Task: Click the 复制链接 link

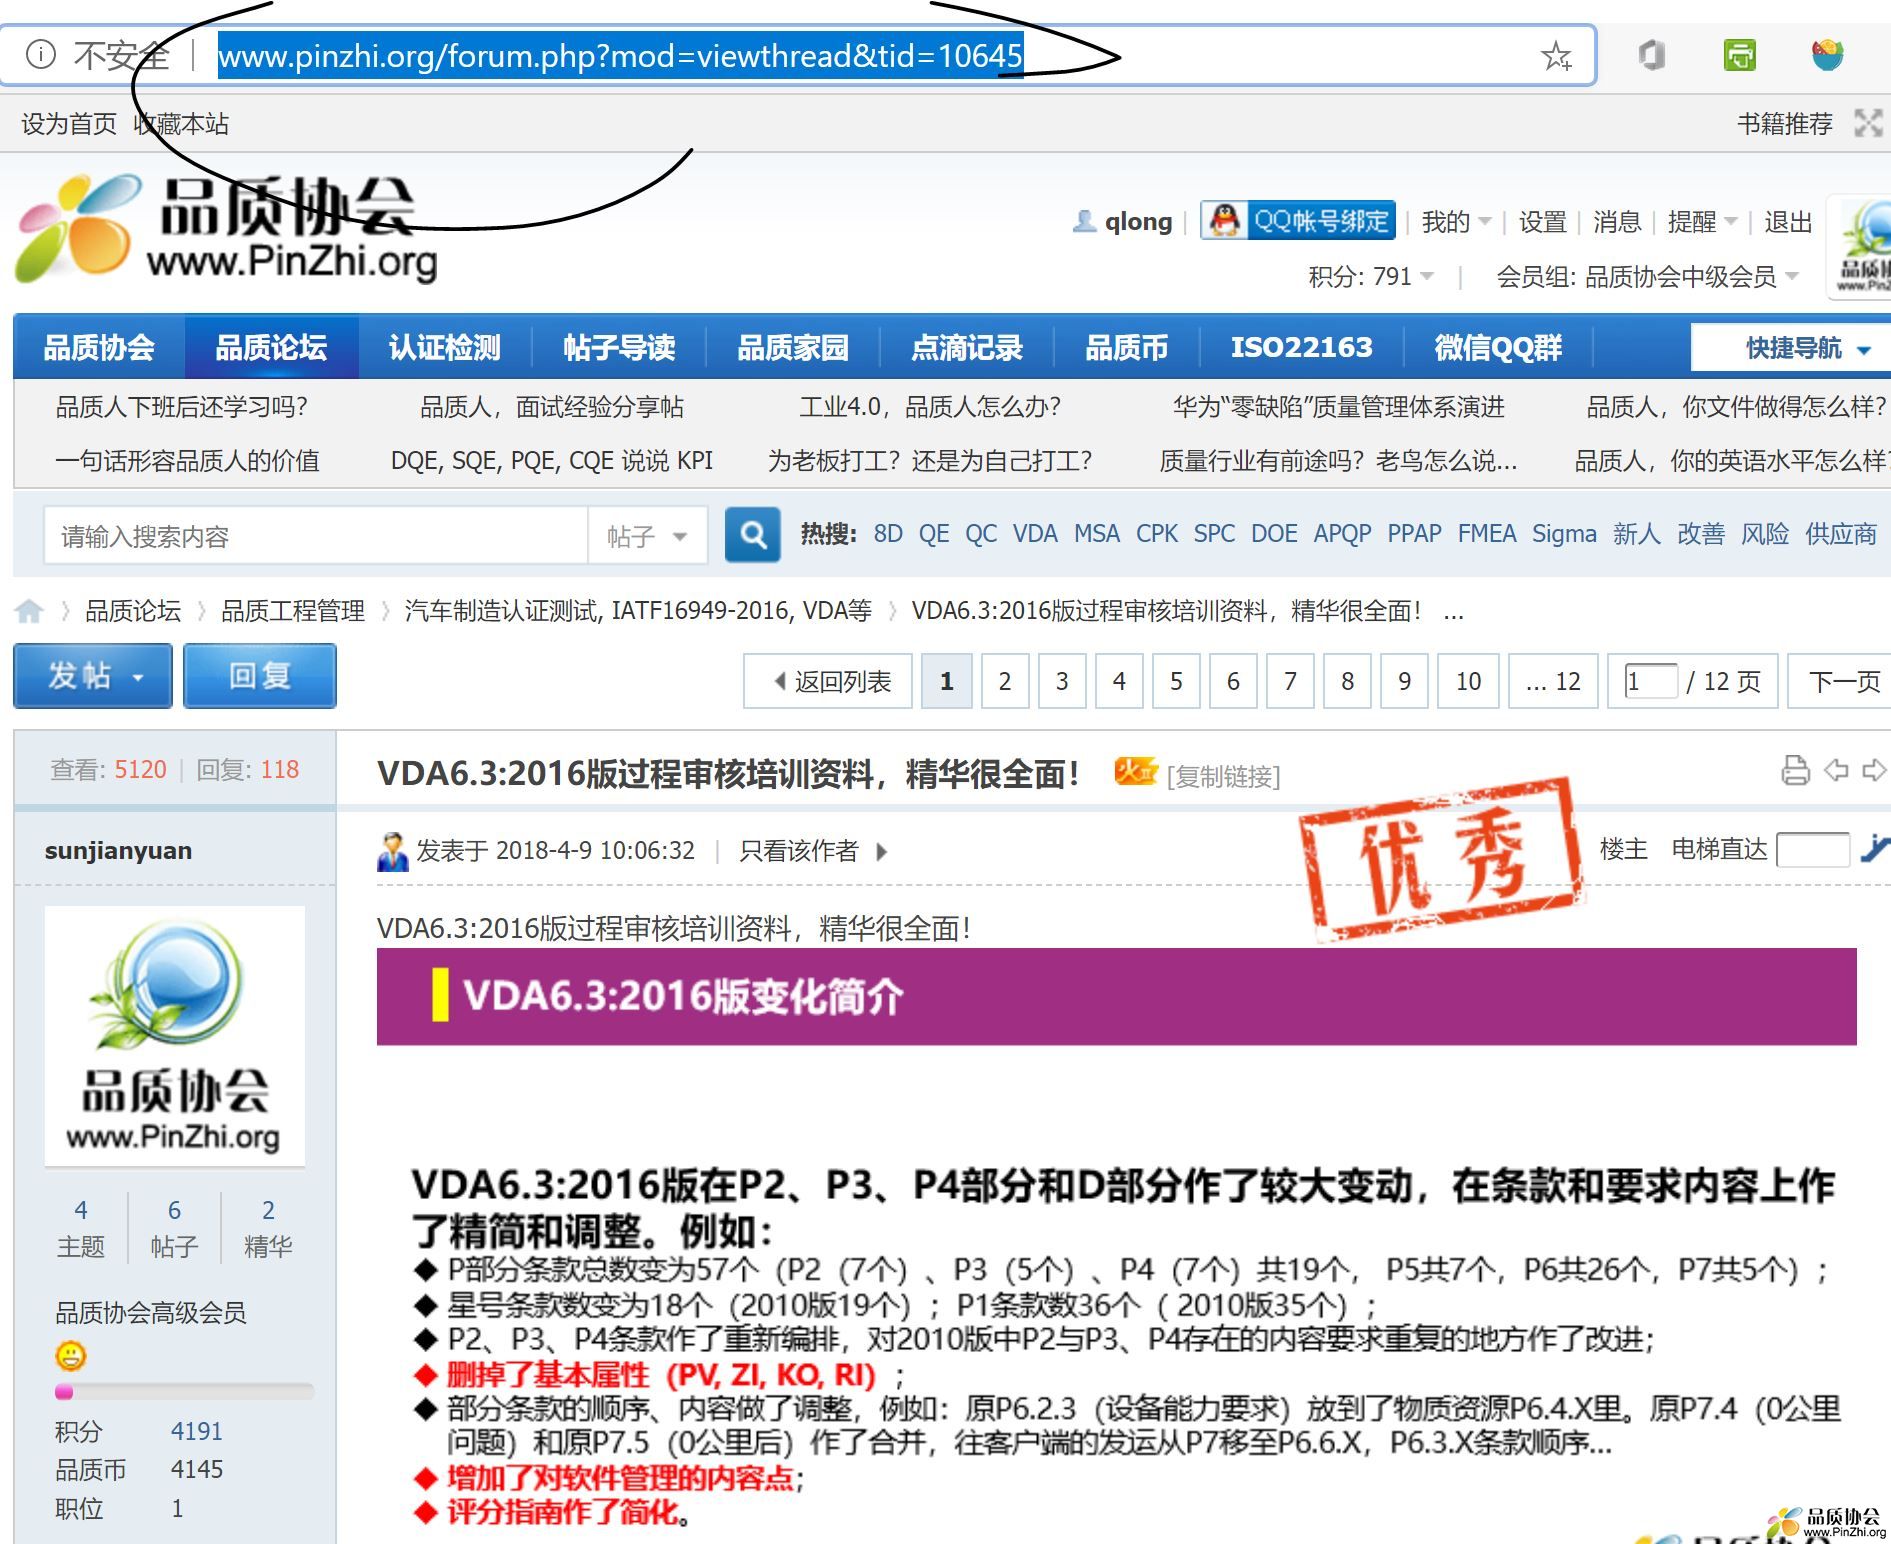Action: pos(1223,776)
